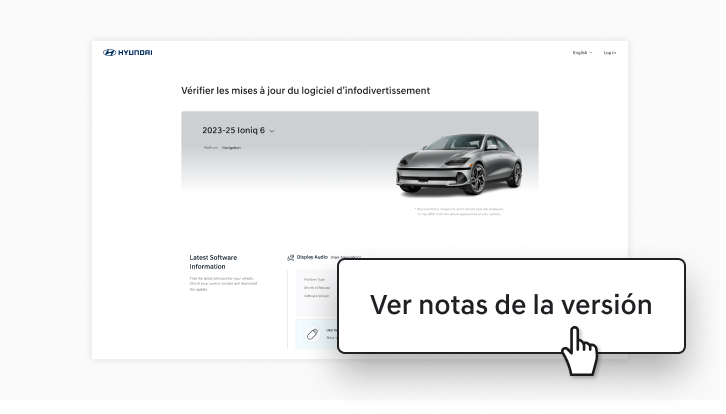Select the Software Version row
The image size is (726, 414).
click(x=317, y=296)
